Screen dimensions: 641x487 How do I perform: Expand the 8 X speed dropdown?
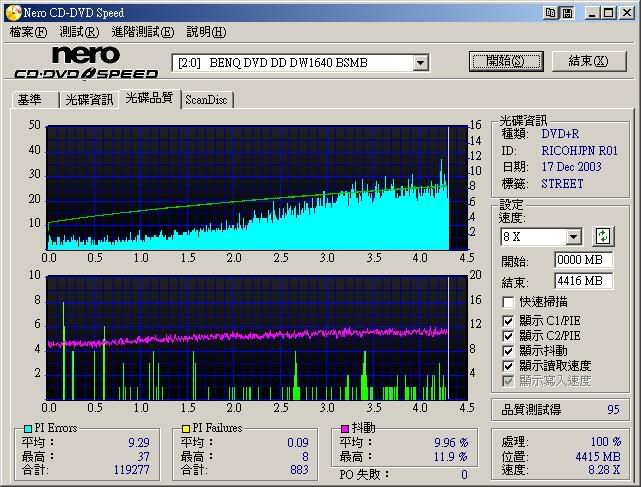pos(573,236)
